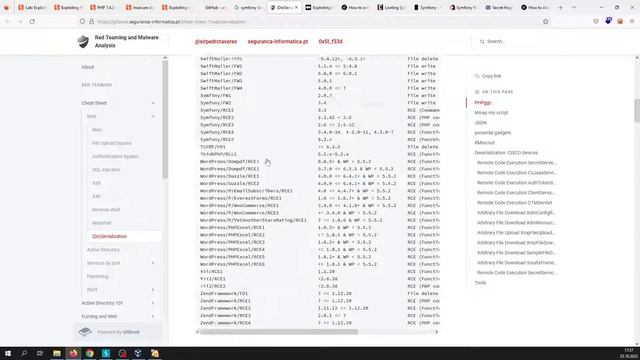
Task: Open the Active Directory sidebar page
Action: (103, 250)
